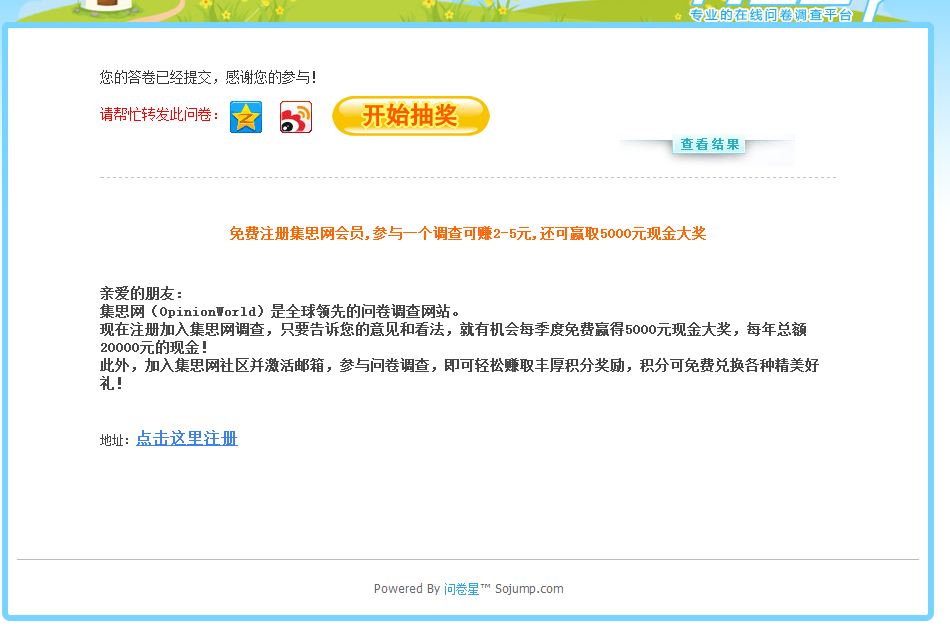Screen dimensions: 950x637
Task: Click the 开始抽奖 lottery button
Action: [x=411, y=116]
